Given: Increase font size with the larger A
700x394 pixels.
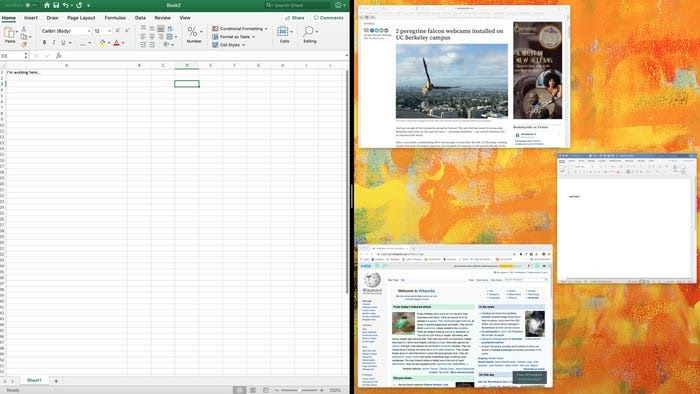Looking at the screenshot, I should pos(118,31).
